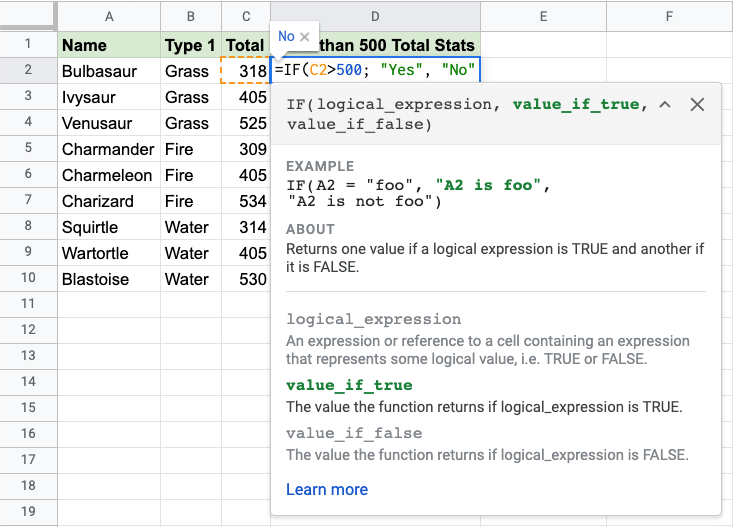Image resolution: width=733 pixels, height=527 pixels.
Task: Collapse the IF function help details
Action: 665,105
